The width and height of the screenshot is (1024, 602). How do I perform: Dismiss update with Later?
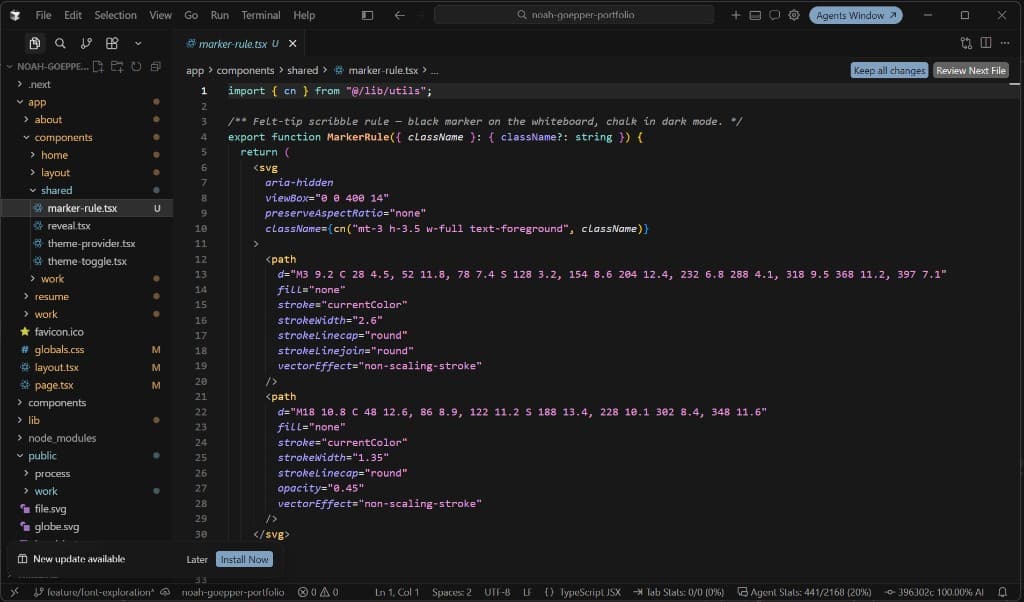point(197,560)
